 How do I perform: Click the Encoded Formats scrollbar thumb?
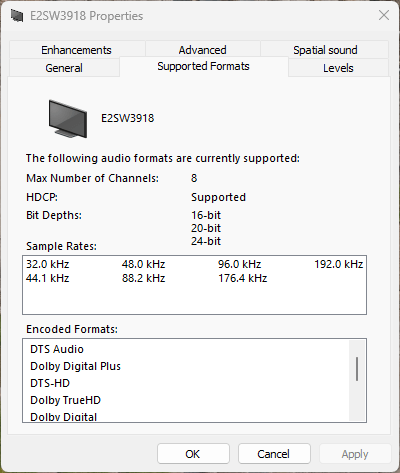pos(357,369)
